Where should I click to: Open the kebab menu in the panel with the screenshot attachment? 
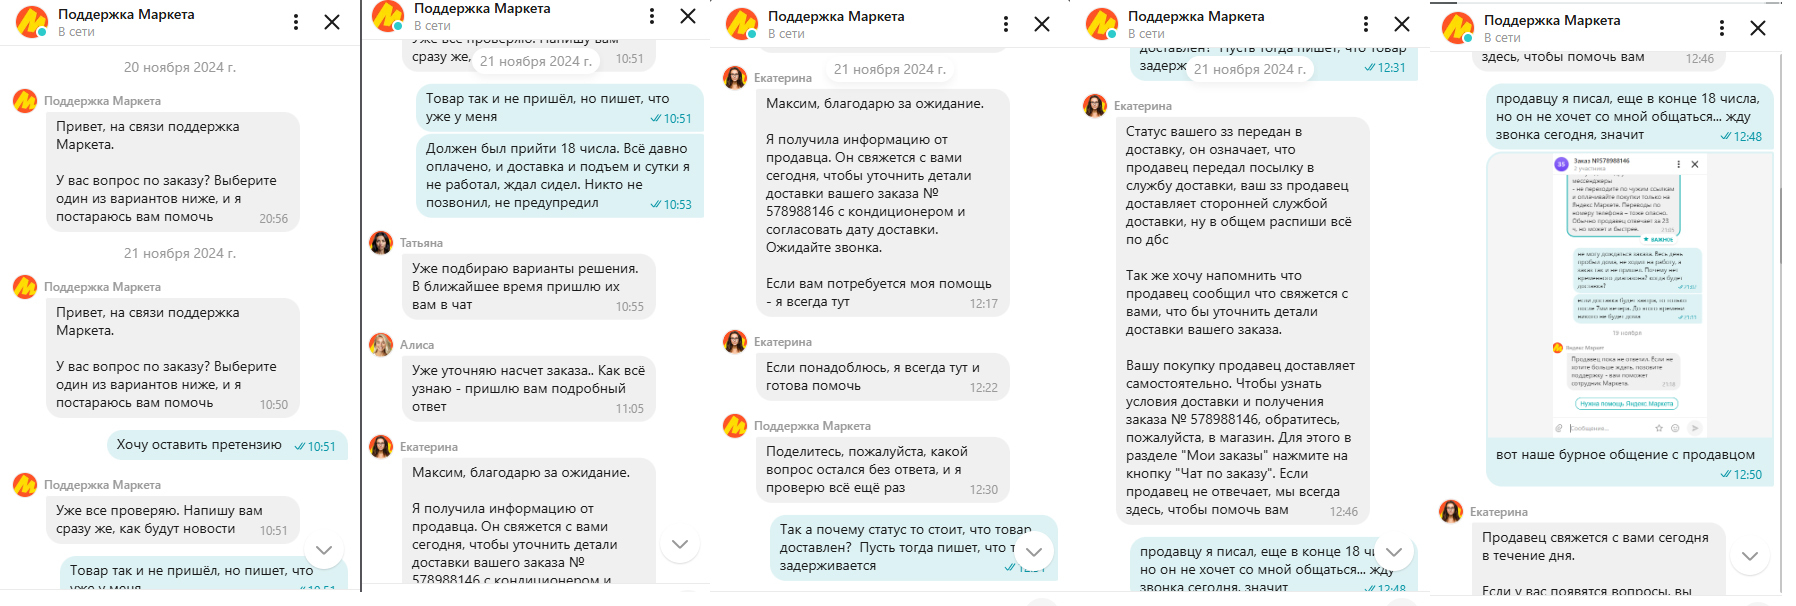1722,28
